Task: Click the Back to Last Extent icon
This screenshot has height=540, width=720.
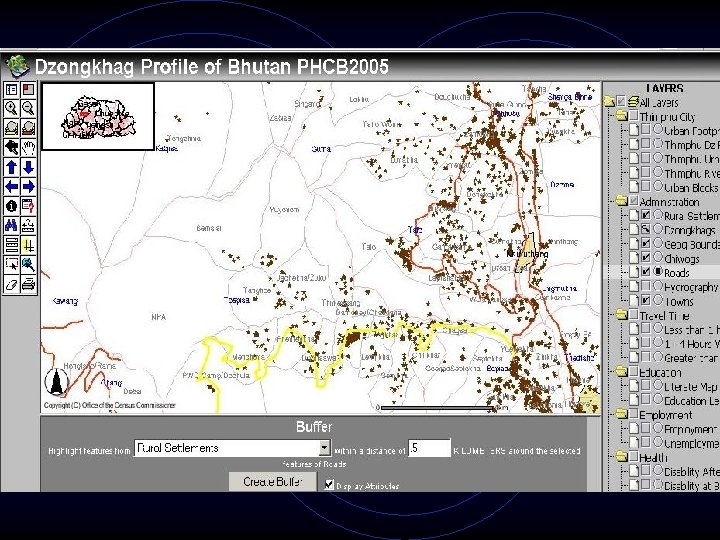Action: [11, 147]
